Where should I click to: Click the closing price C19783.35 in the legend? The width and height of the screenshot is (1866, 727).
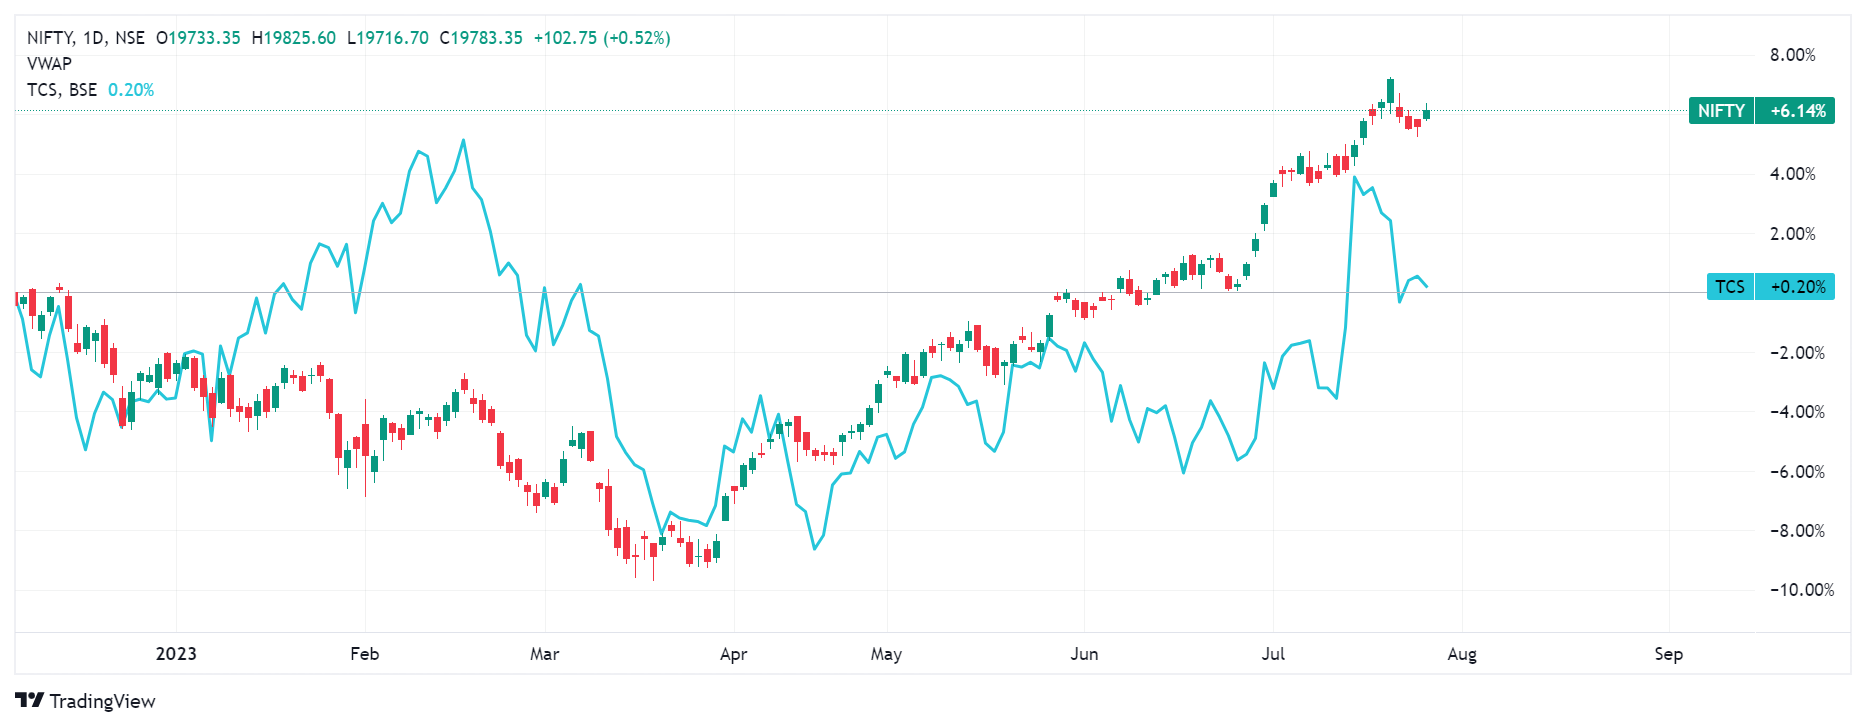(481, 38)
